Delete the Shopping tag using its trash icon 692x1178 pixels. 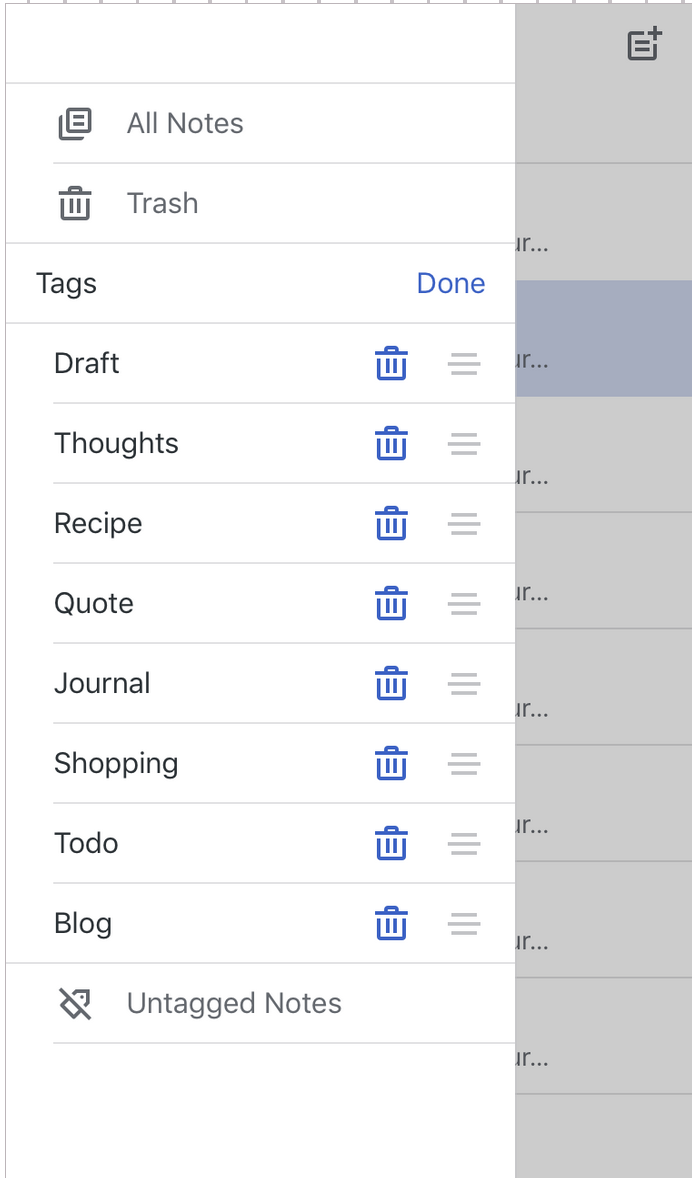[x=391, y=763]
